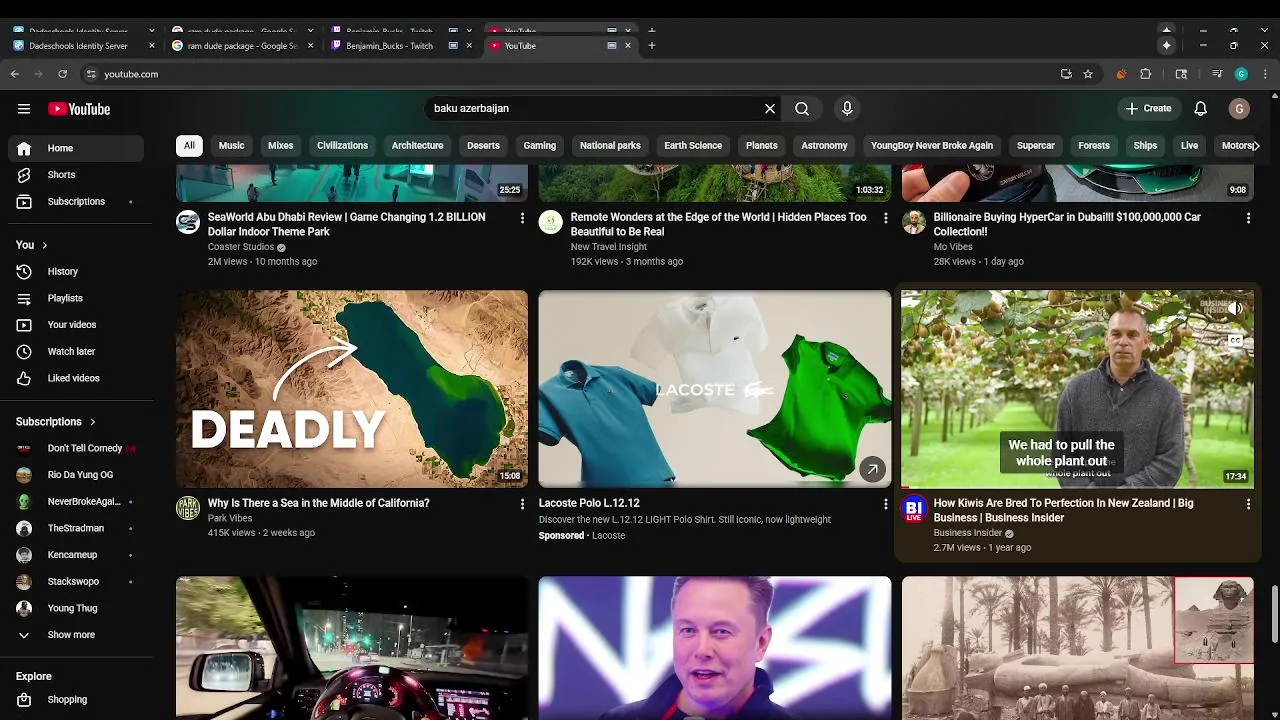Image resolution: width=1280 pixels, height=720 pixels.
Task: Open the Chrome three-dot menu
Action: pyautogui.click(x=1265, y=74)
